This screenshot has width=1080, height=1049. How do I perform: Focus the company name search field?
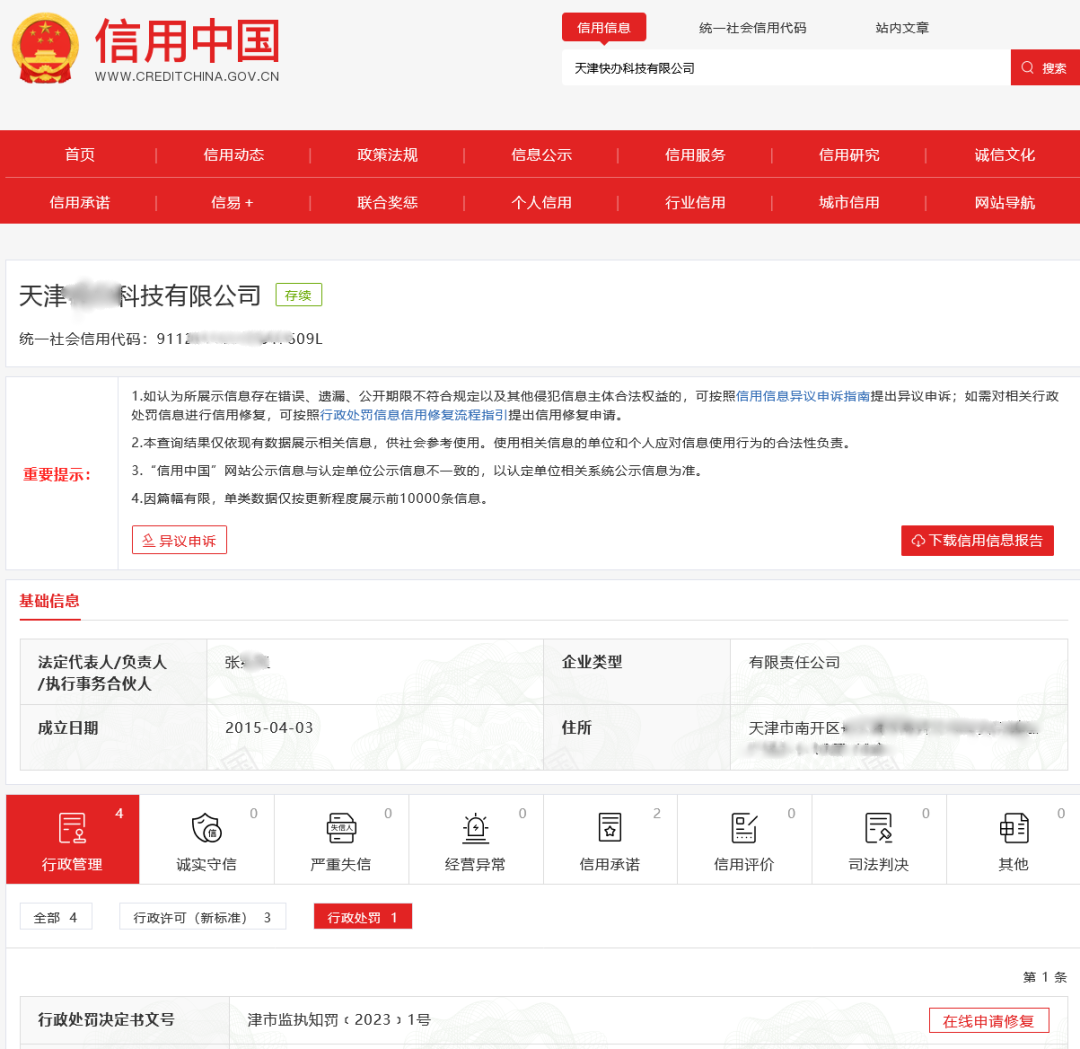(x=786, y=67)
